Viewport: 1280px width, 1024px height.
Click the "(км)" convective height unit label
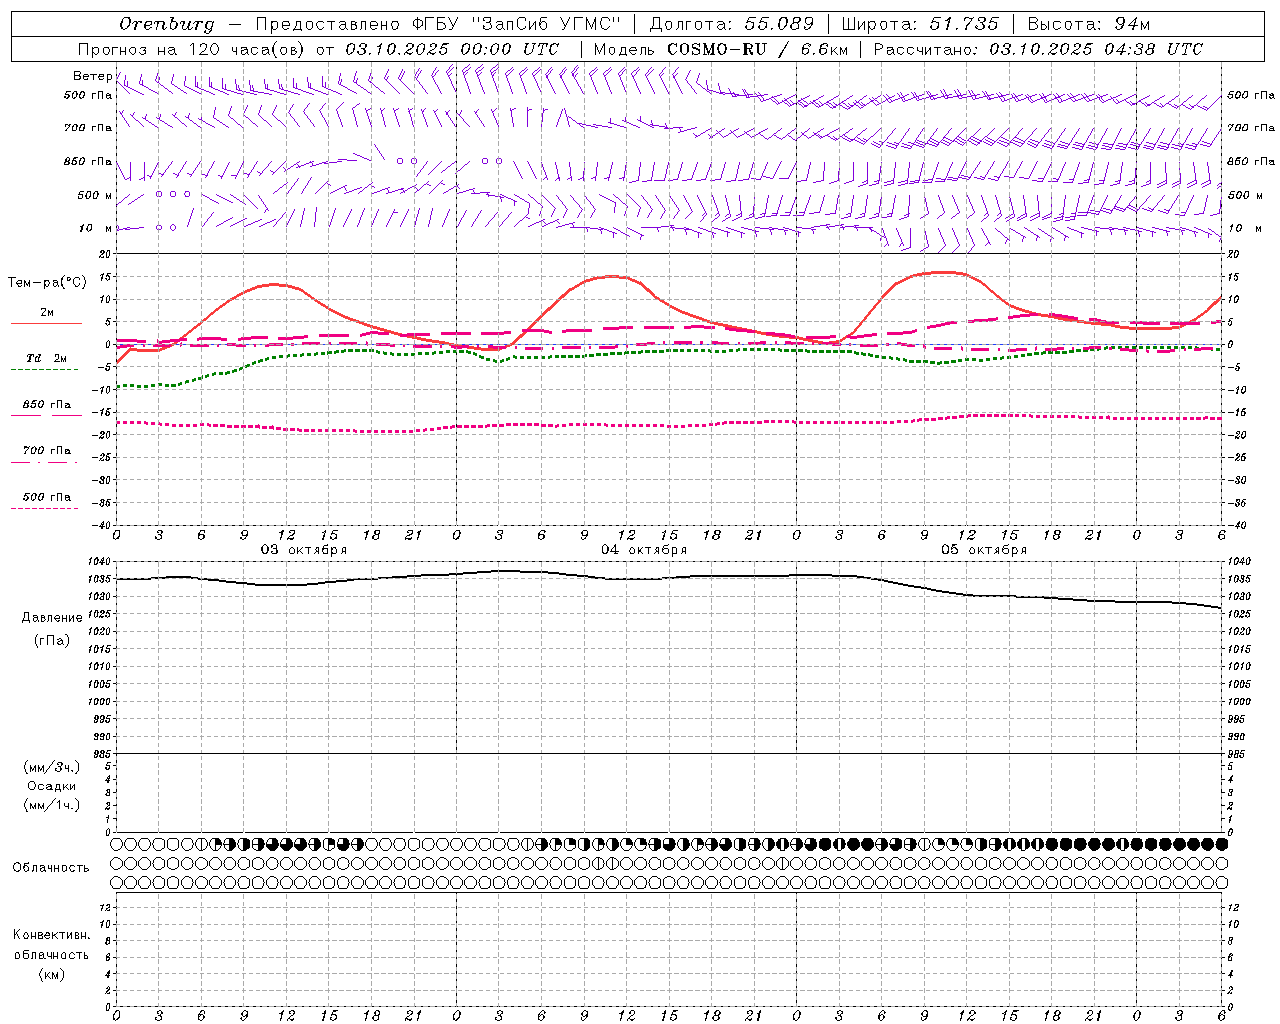(x=52, y=974)
